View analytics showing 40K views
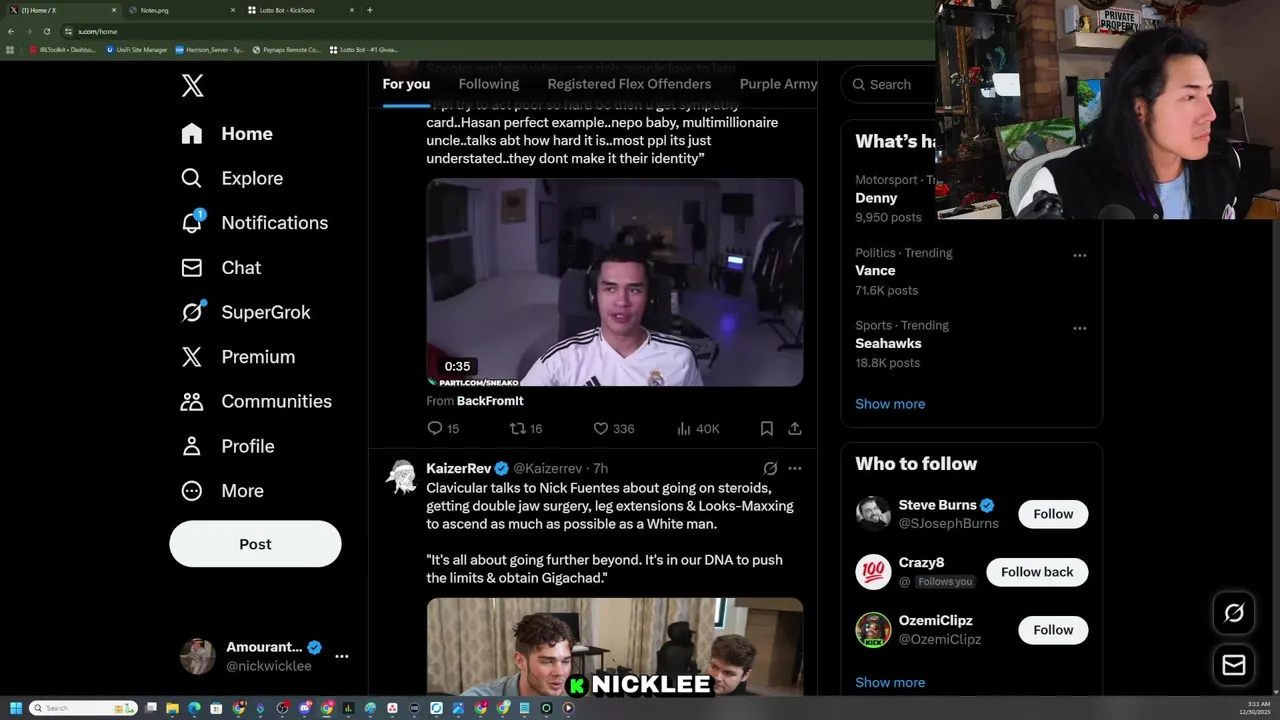 pyautogui.click(x=698, y=428)
